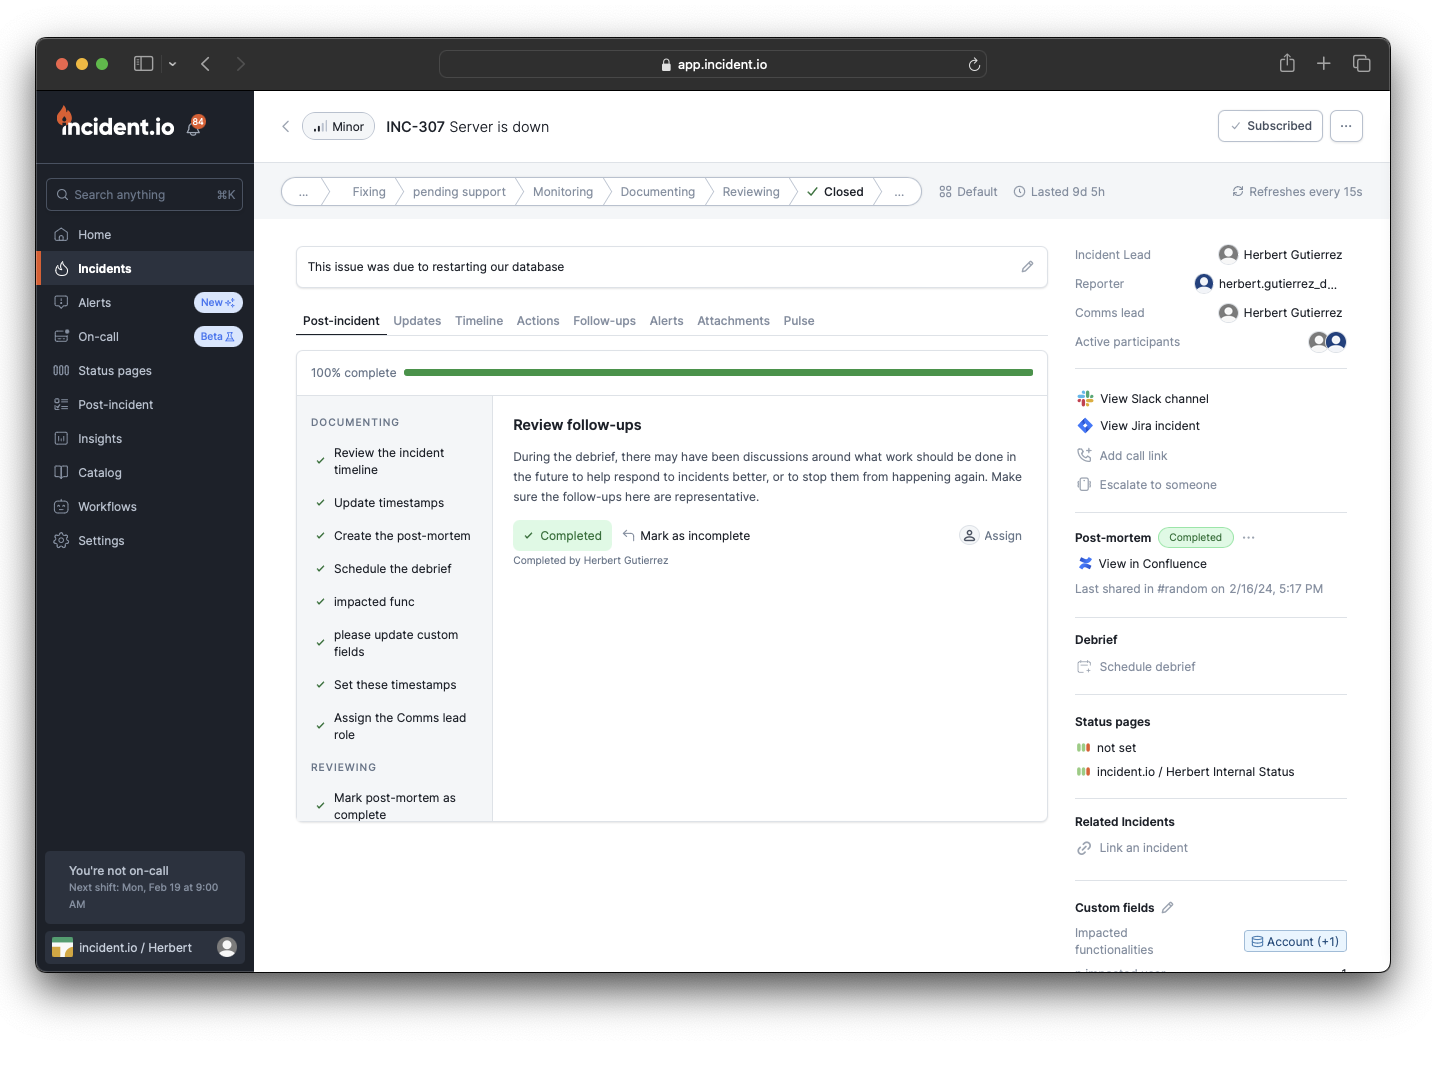Open the Follow-ups tab

point(604,321)
